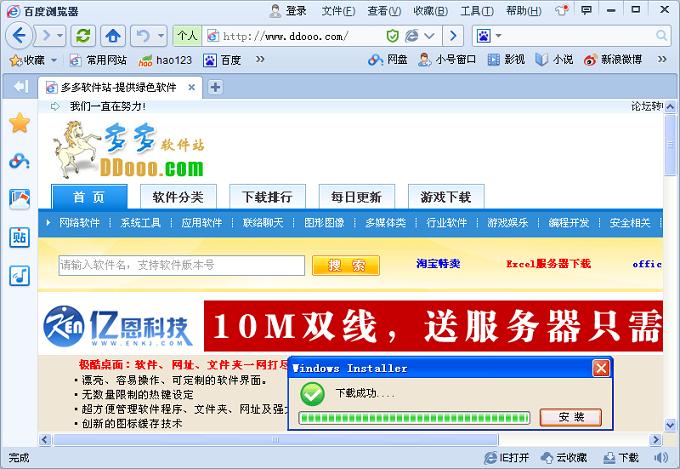Open the 网盘 cloud disk tool
Viewport: 680px width, 469px height.
point(388,59)
